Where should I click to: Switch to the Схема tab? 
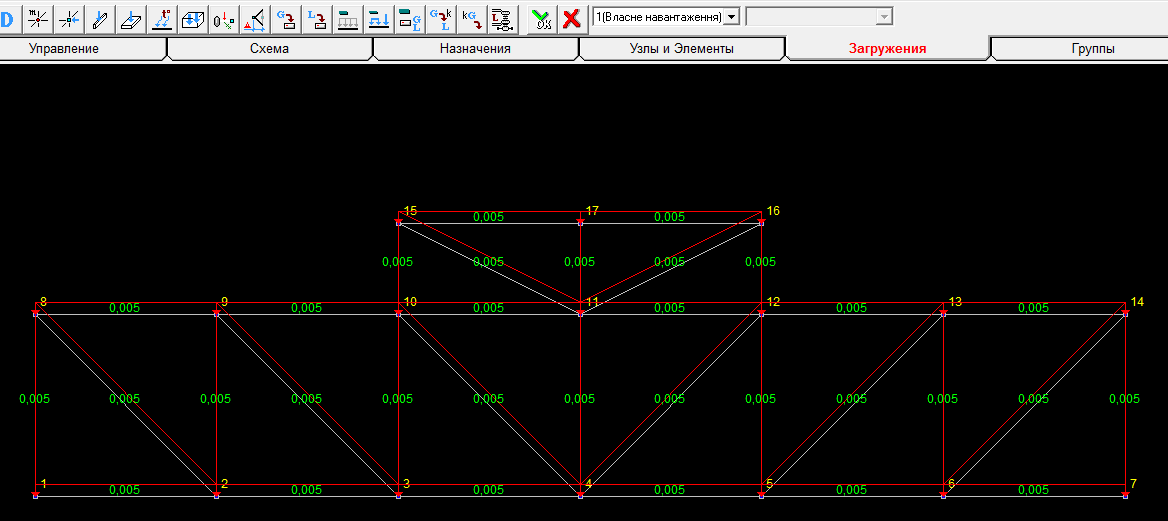pos(270,48)
